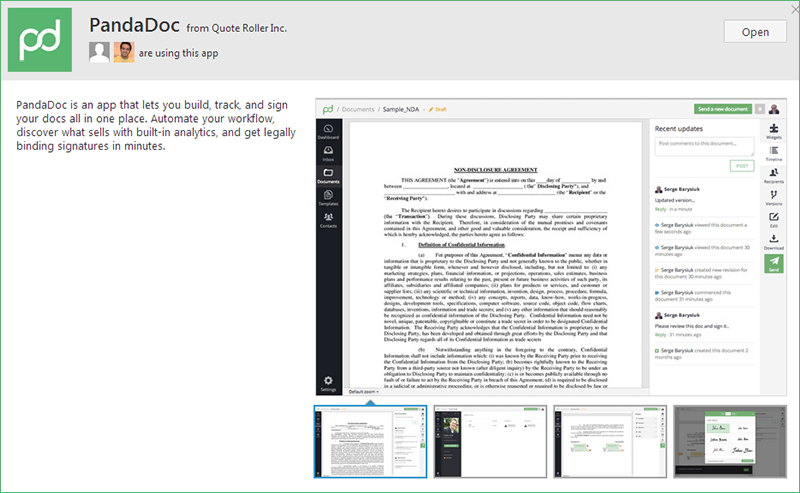Click the small pd logo in breadcrumb
Viewport: 800px width, 493px height.
click(328, 109)
